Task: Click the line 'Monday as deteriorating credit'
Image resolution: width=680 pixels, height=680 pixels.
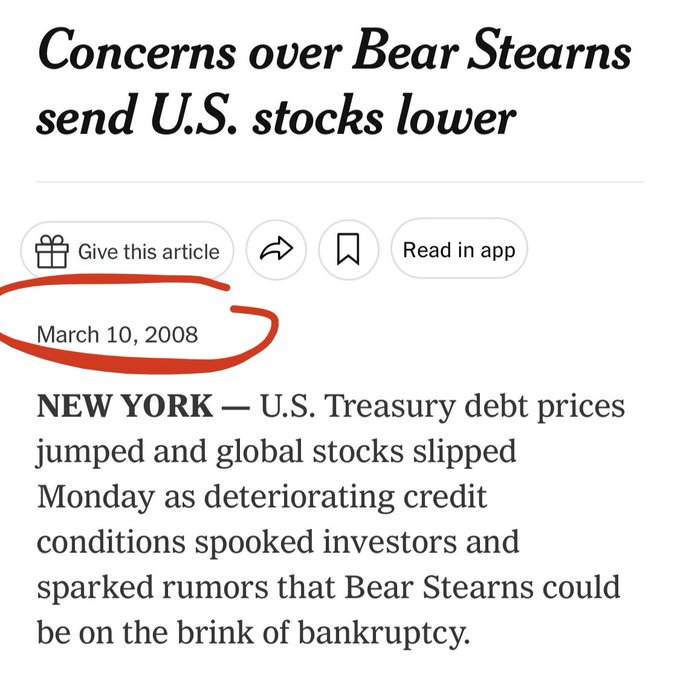Action: [x=262, y=497]
